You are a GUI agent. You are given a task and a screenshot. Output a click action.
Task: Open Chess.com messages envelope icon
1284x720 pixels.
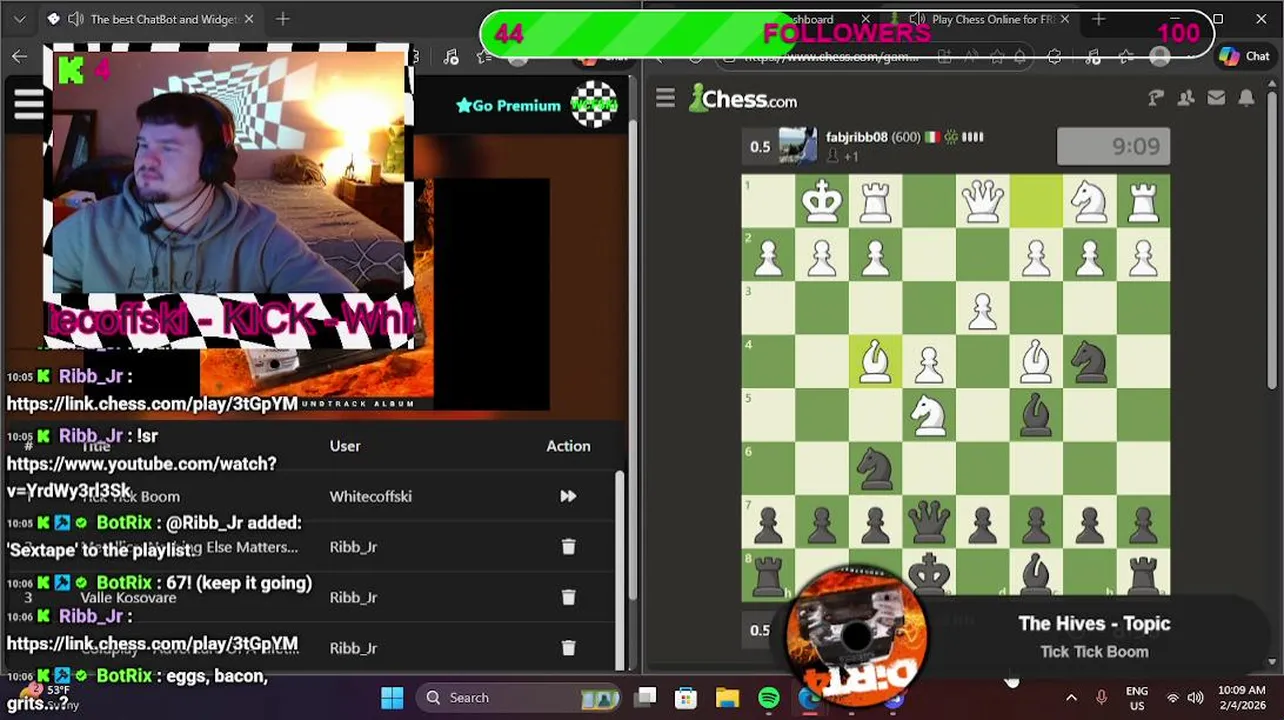point(1216,98)
